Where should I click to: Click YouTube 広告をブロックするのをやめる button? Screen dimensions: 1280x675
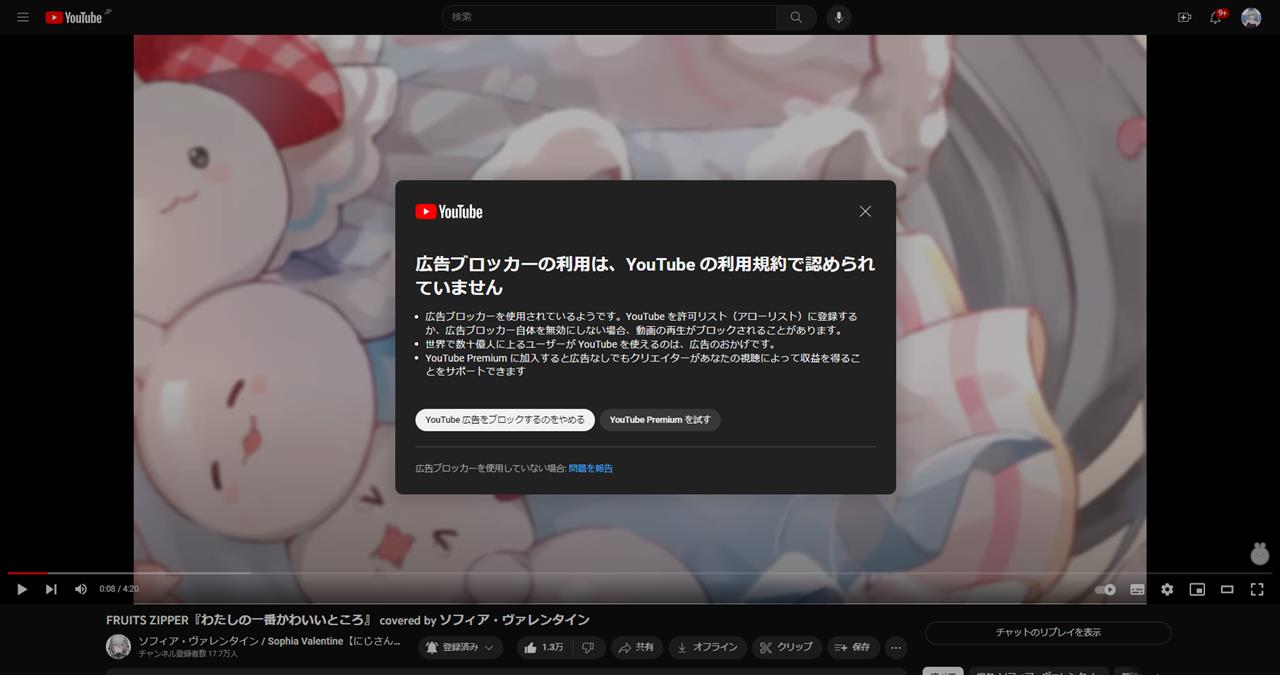pyautogui.click(x=505, y=420)
